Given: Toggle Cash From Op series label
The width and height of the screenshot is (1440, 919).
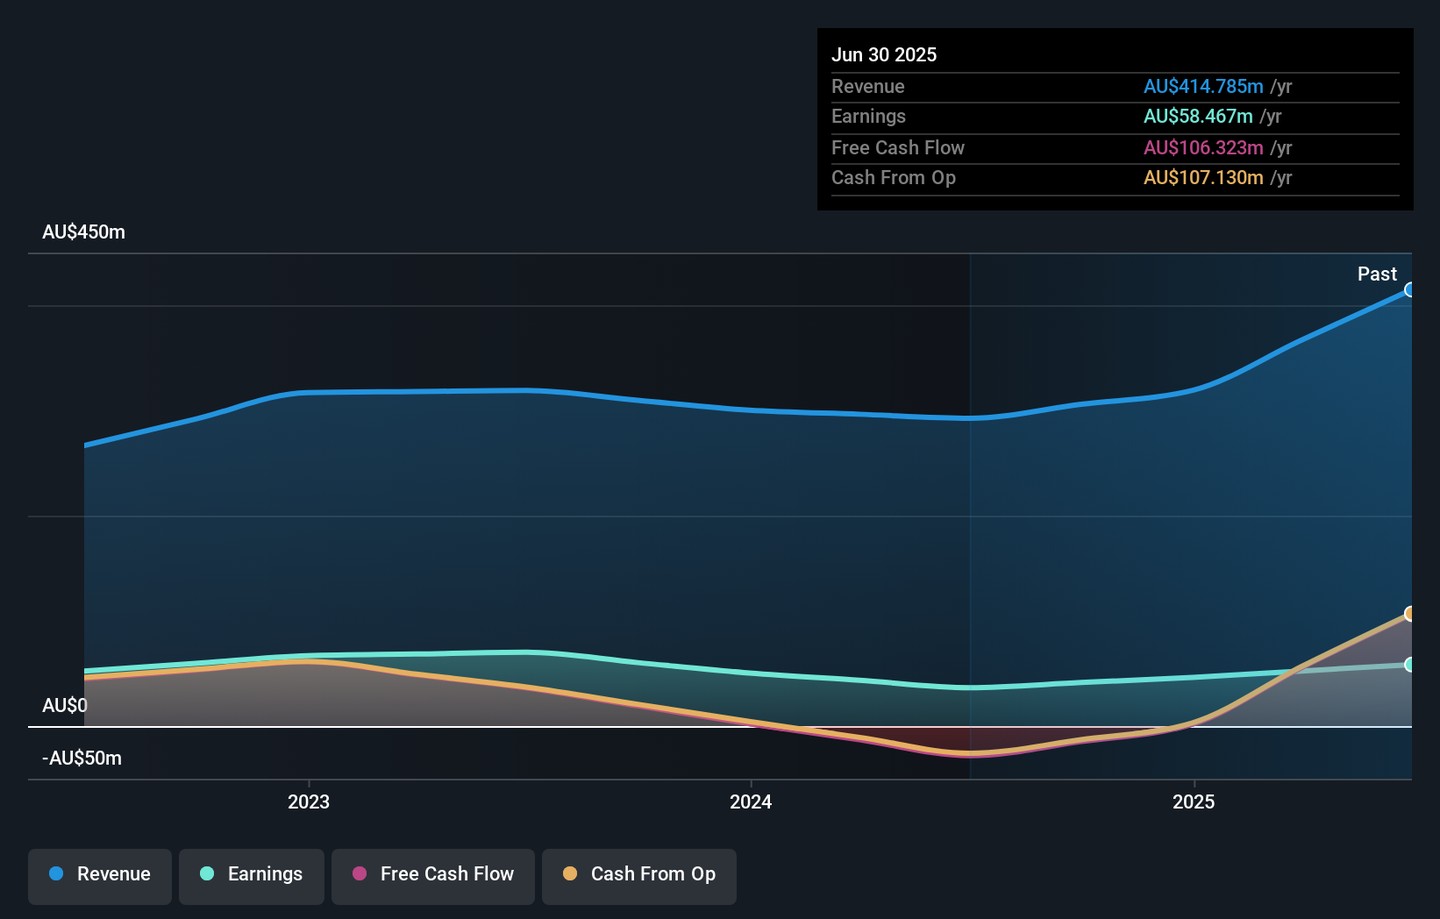Looking at the screenshot, I should [x=653, y=874].
